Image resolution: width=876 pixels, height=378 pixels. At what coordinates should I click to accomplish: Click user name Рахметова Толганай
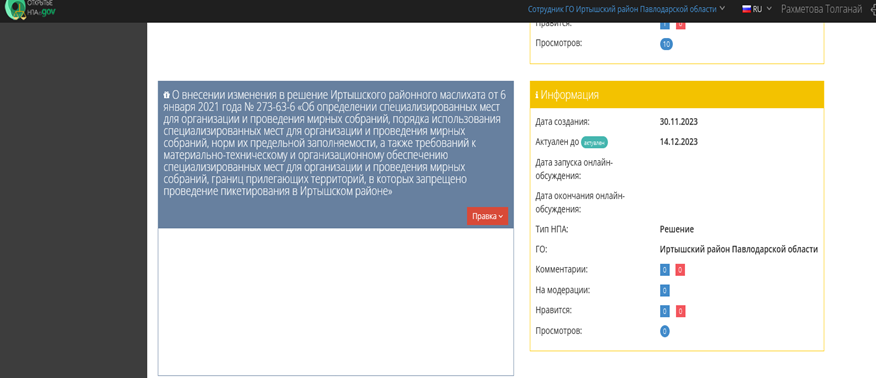pyautogui.click(x=821, y=9)
